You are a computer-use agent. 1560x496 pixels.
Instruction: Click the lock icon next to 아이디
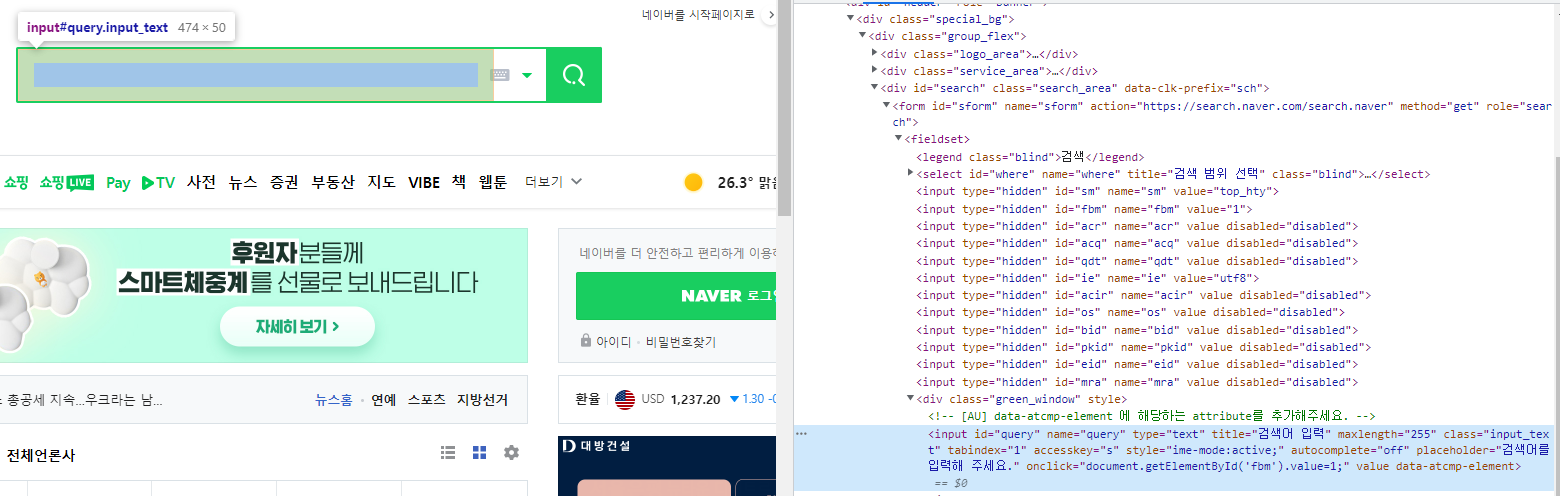[x=586, y=341]
